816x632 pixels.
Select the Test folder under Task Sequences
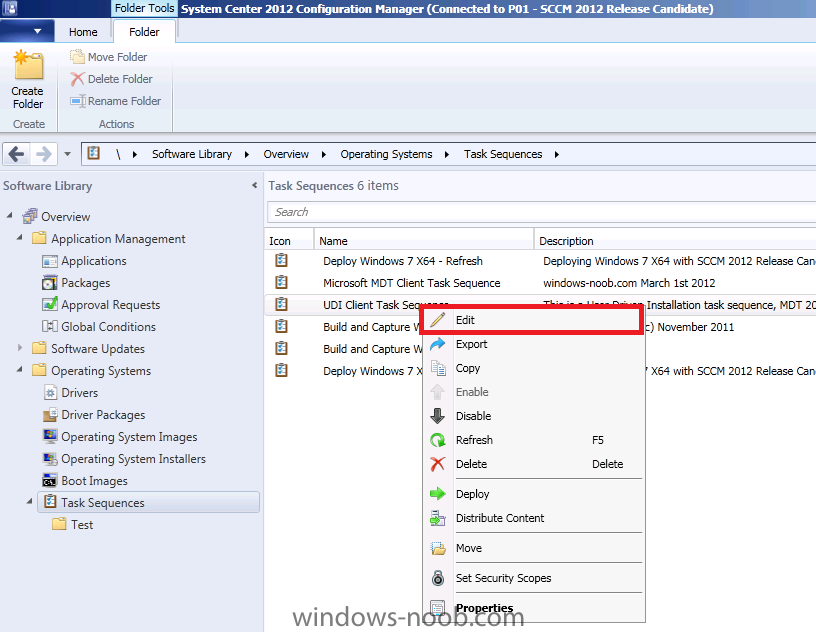(x=82, y=525)
